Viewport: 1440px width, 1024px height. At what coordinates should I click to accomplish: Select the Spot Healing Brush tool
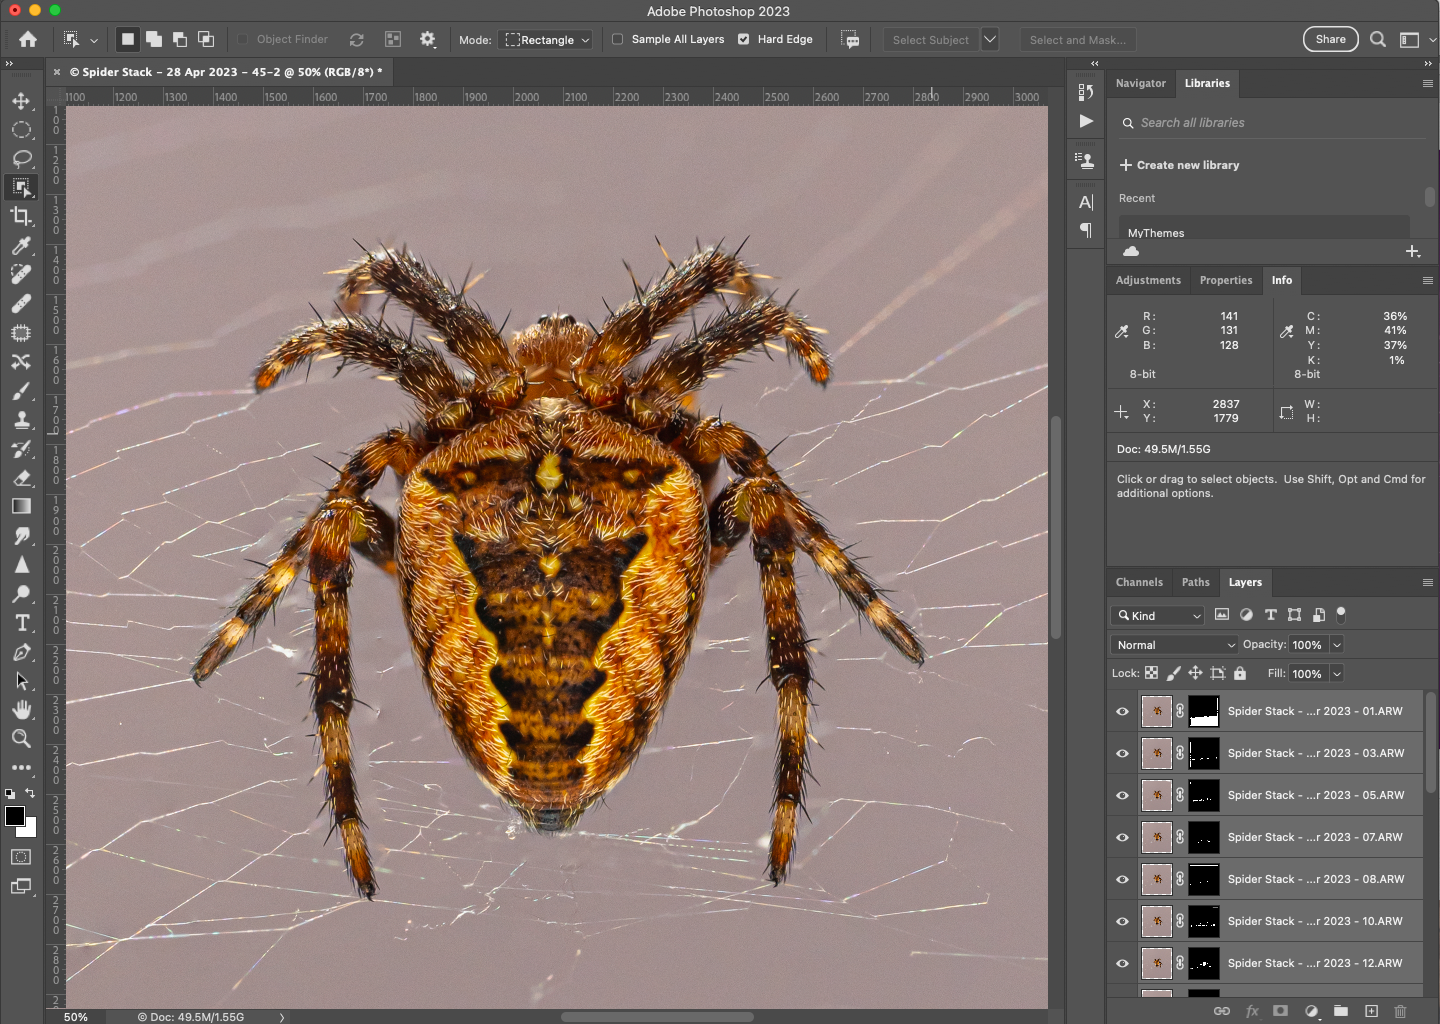[21, 275]
